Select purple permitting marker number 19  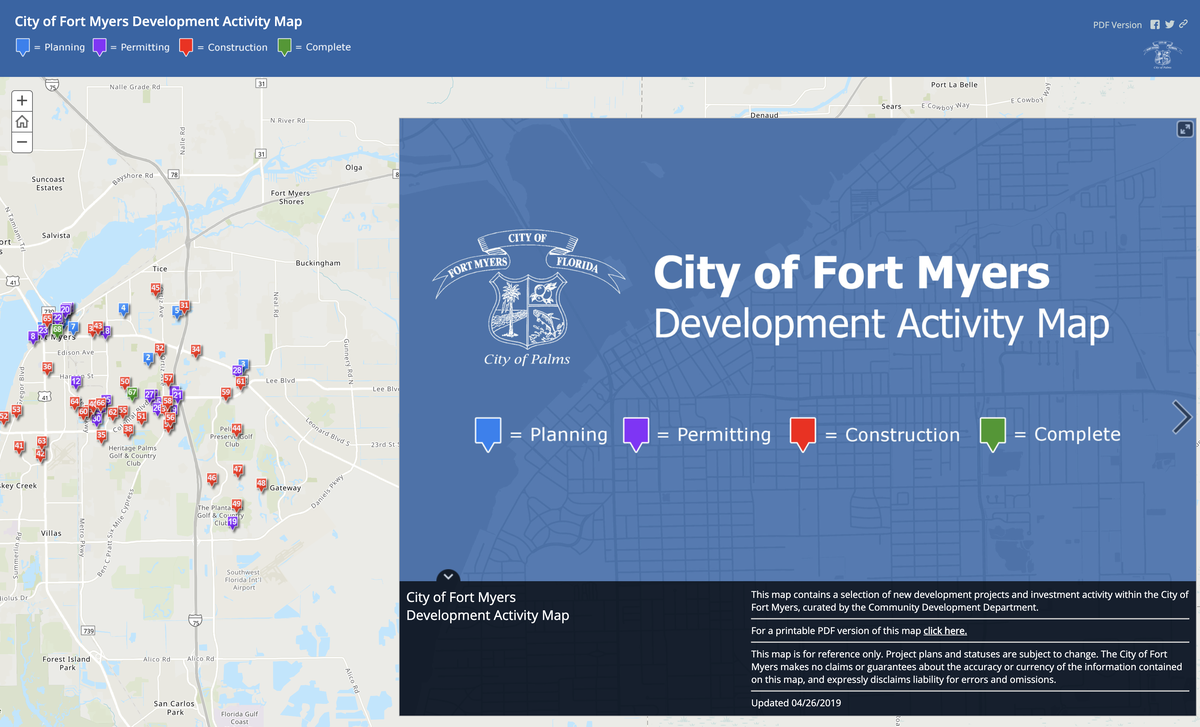pos(233,523)
